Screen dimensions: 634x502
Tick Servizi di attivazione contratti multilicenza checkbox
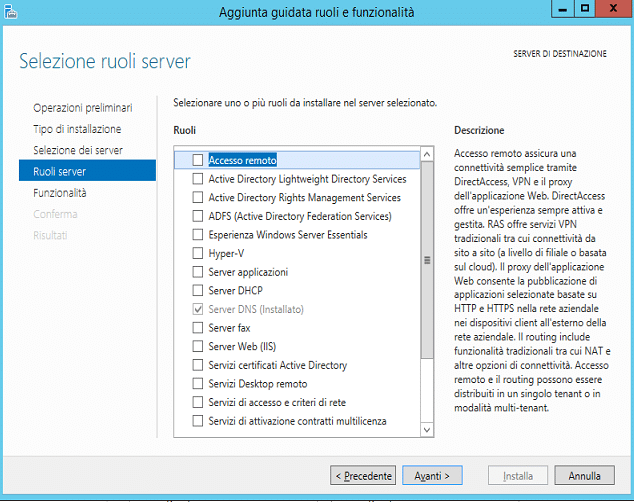(198, 421)
